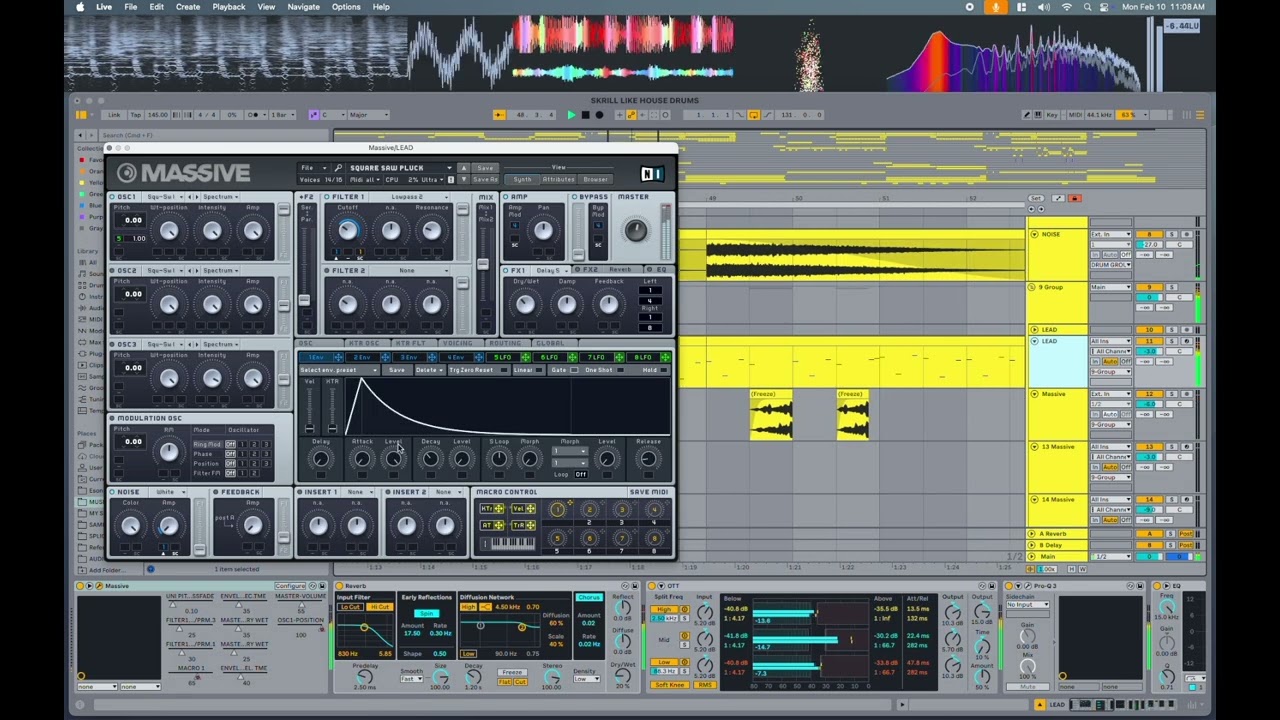
Task: Select the 1 Env modulation tab
Action: tap(317, 357)
